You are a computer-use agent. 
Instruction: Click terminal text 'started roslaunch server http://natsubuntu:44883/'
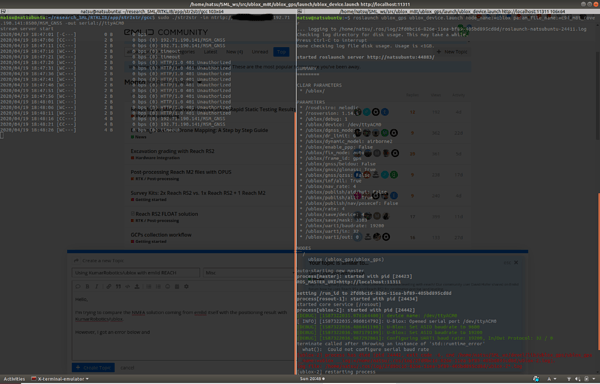365,57
